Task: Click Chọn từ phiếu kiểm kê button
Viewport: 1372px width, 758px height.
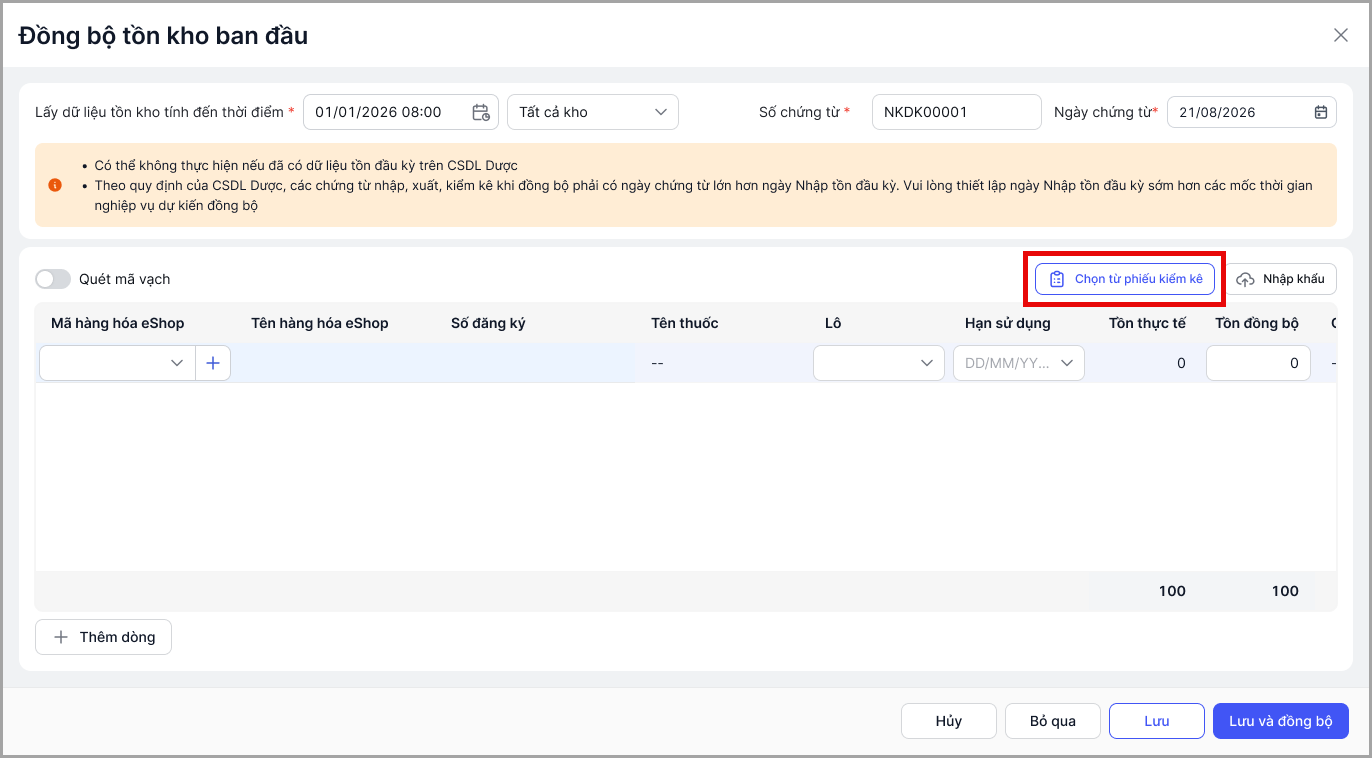Action: (1125, 279)
